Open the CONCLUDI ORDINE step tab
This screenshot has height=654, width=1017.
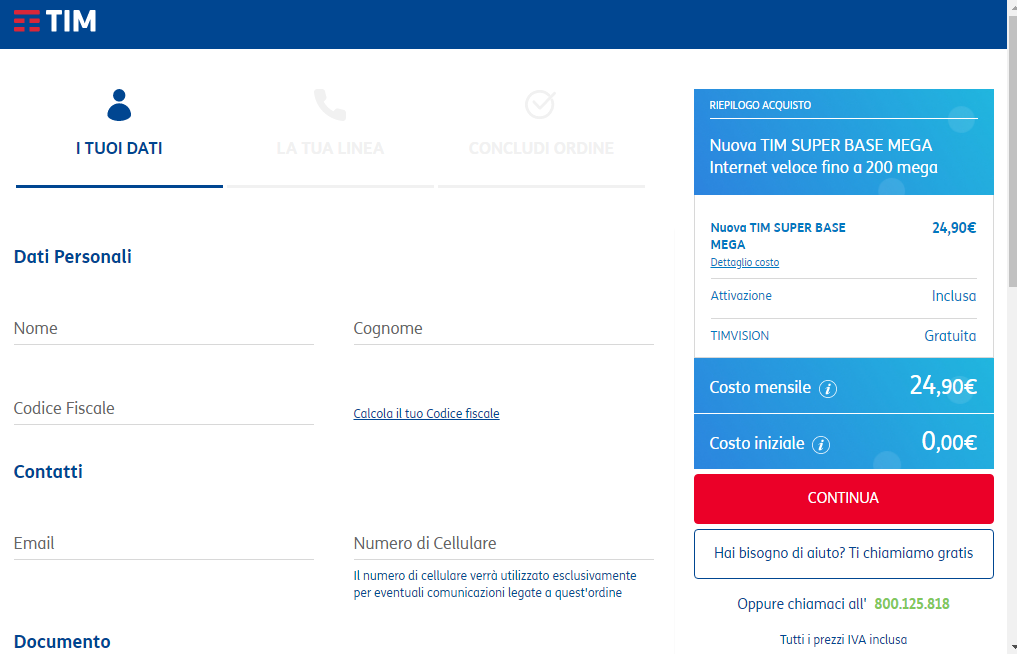click(542, 138)
